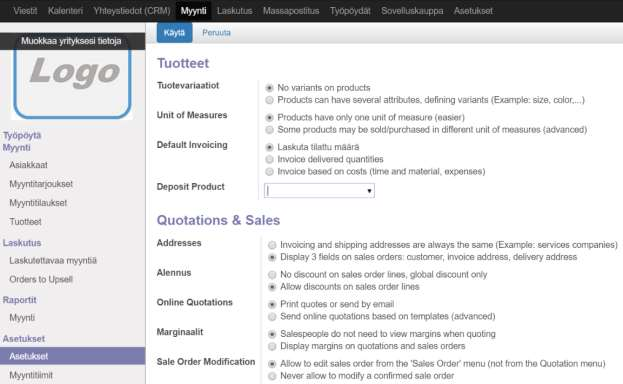
Task: Go to Työpöydät in top bar
Action: (x=350, y=11)
